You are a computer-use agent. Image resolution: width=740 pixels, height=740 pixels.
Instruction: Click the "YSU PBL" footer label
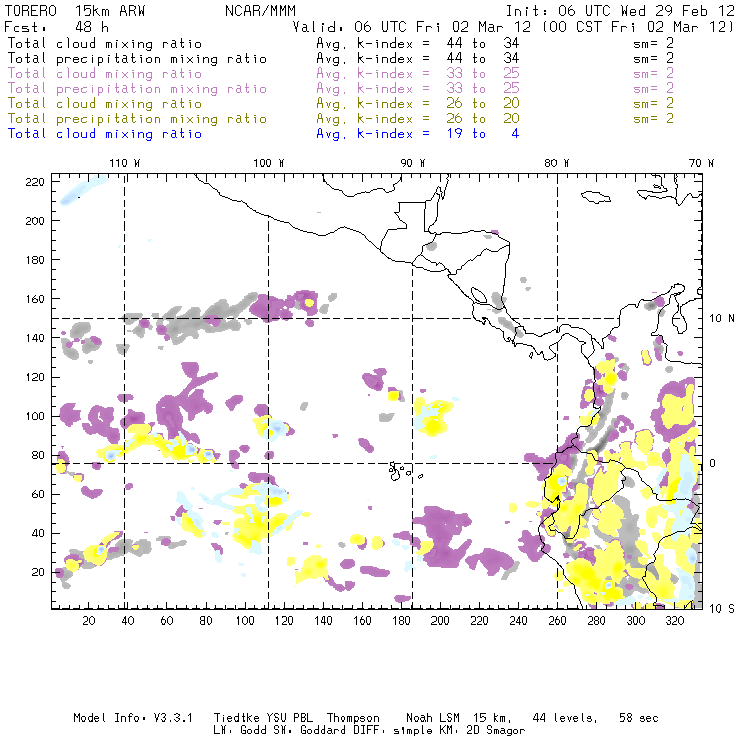coord(289,718)
